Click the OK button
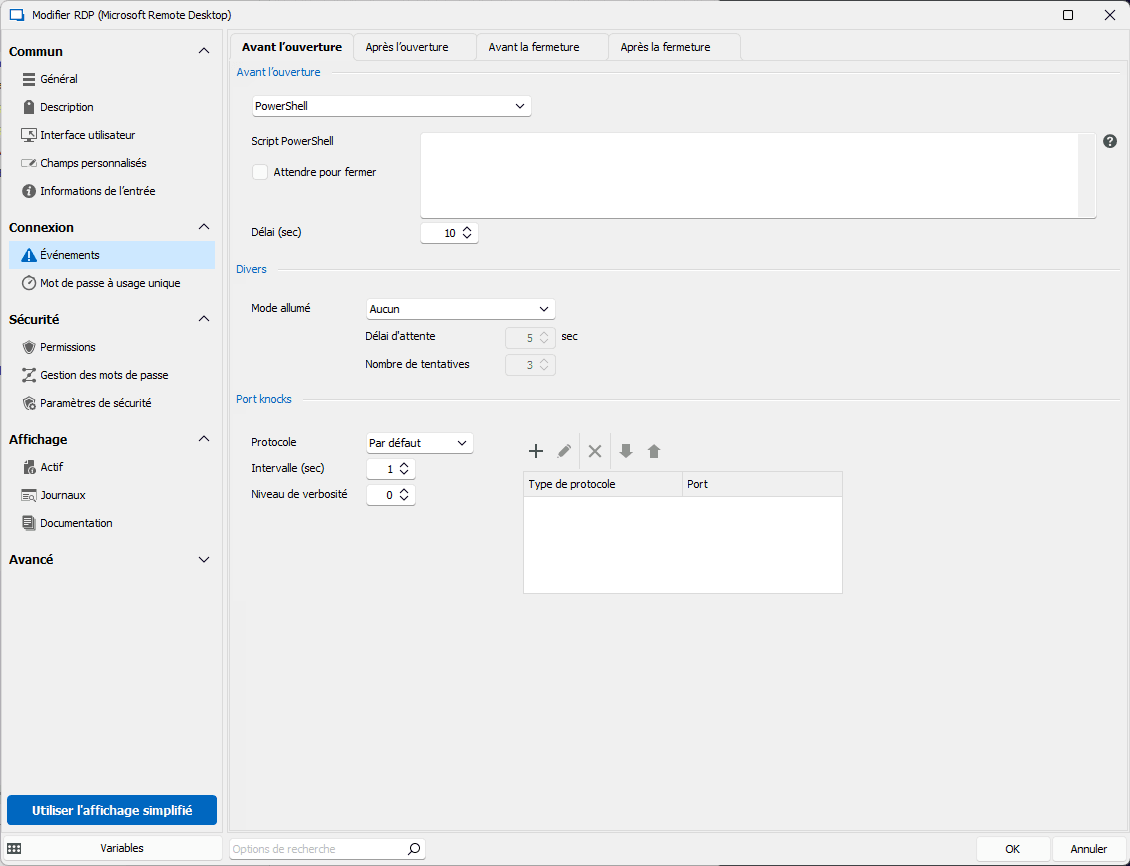 (x=1012, y=849)
